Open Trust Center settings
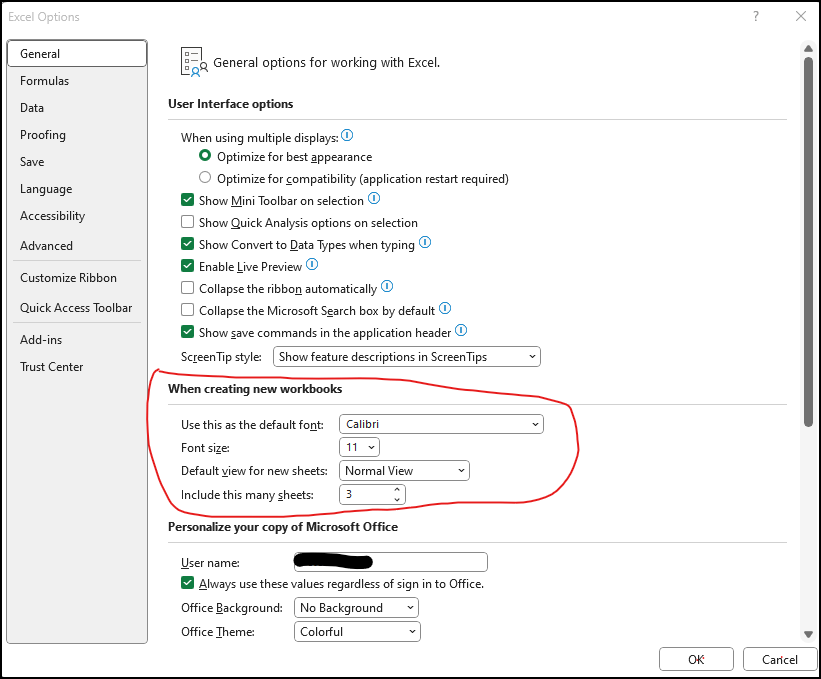Image resolution: width=821 pixels, height=679 pixels. coord(77,367)
